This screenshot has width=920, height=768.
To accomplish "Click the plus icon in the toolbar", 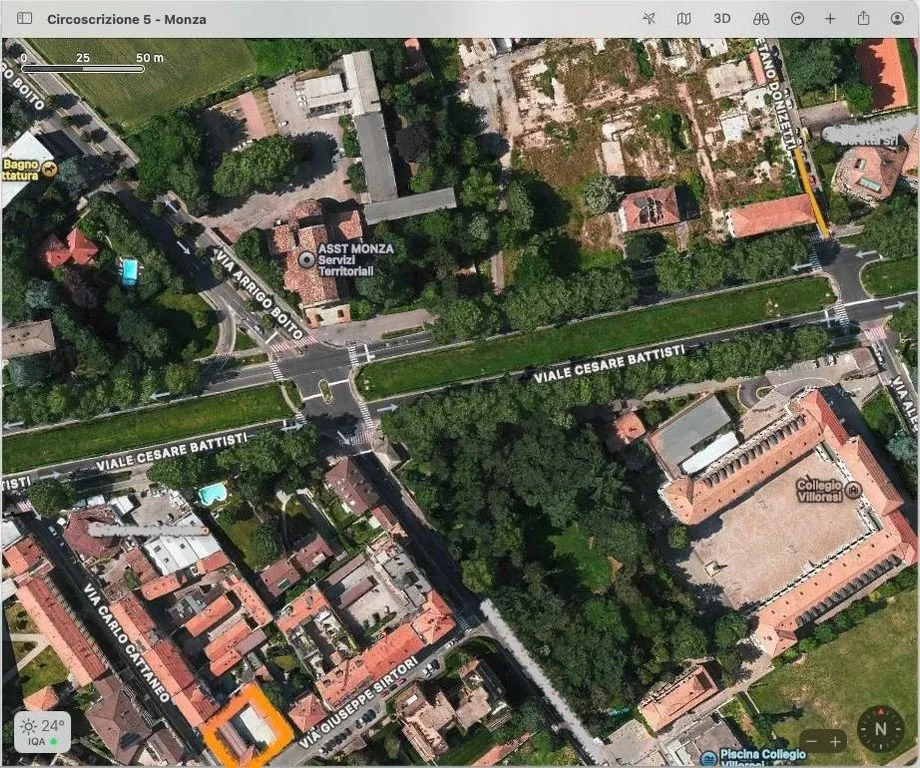I will coord(830,19).
